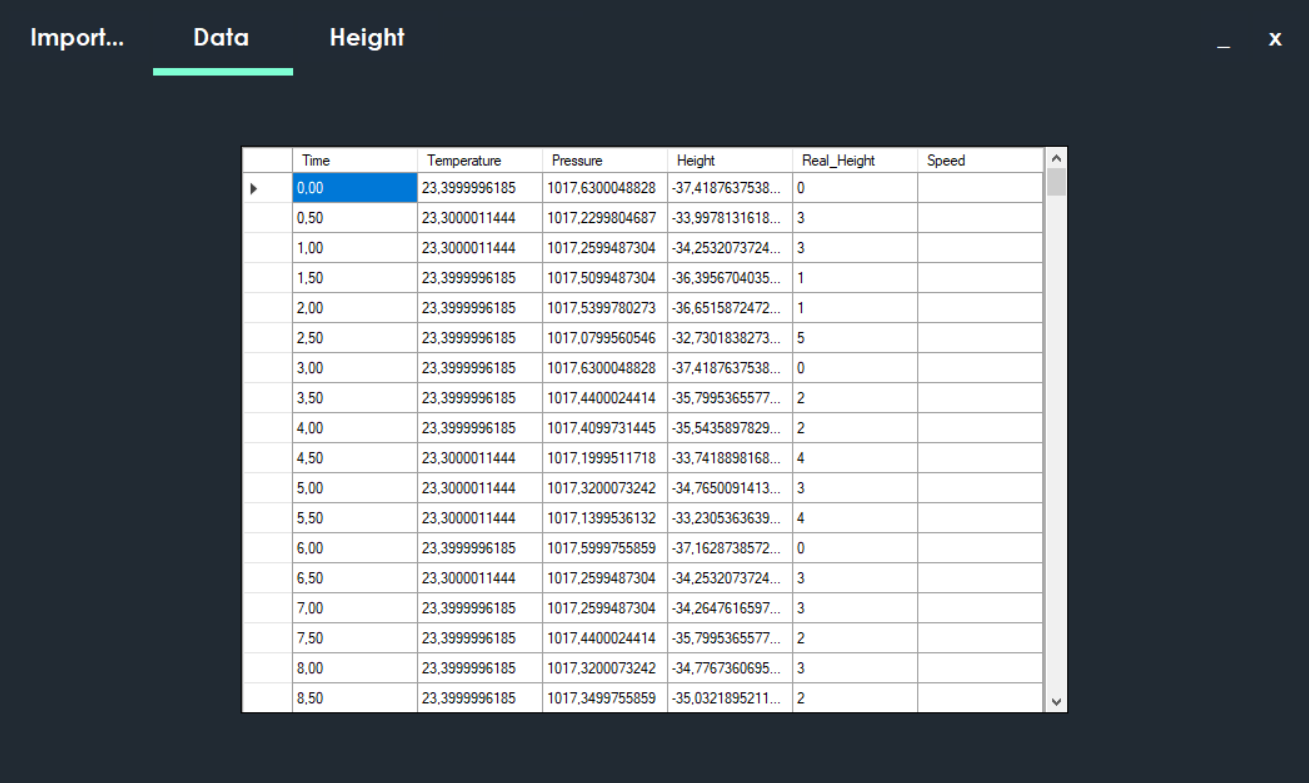1309x783 pixels.
Task: Click the vertical scrollbar thumb
Action: tap(1056, 183)
